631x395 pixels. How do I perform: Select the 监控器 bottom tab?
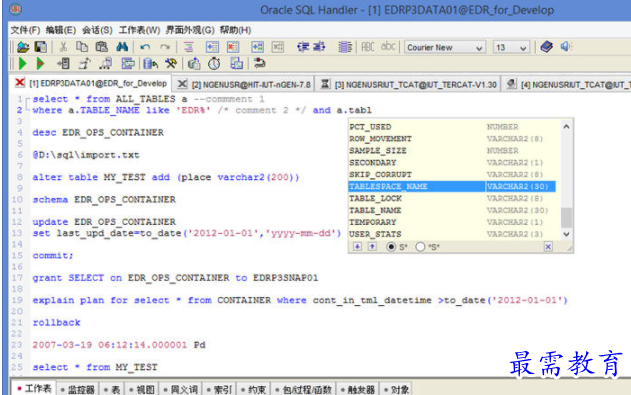coord(77,389)
